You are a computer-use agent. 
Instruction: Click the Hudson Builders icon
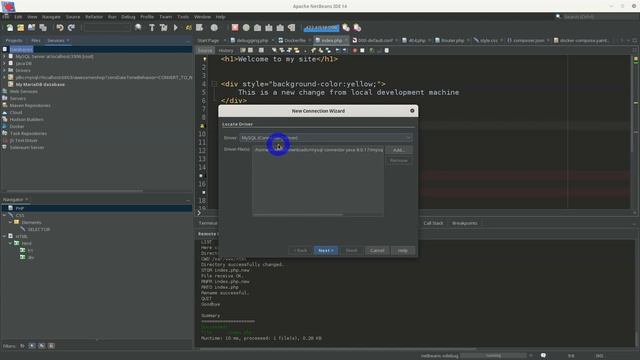(5, 120)
